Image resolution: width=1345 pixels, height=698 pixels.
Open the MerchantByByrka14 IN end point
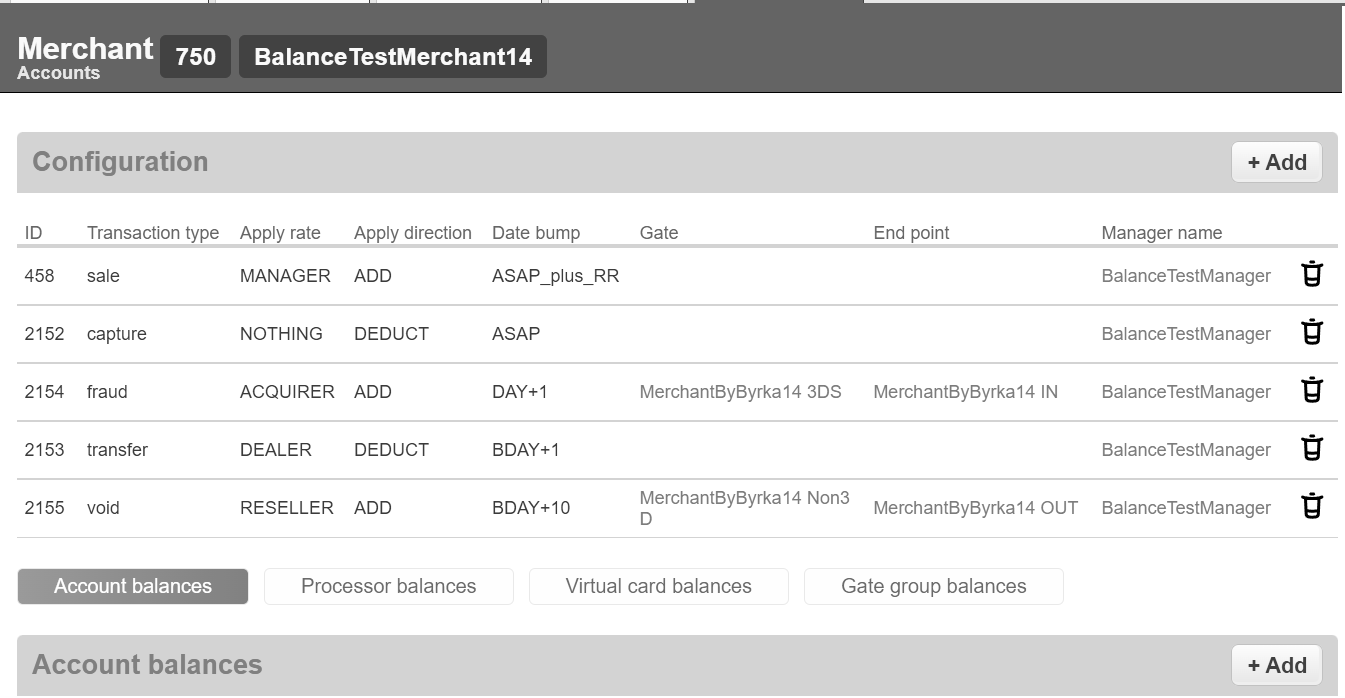point(965,392)
